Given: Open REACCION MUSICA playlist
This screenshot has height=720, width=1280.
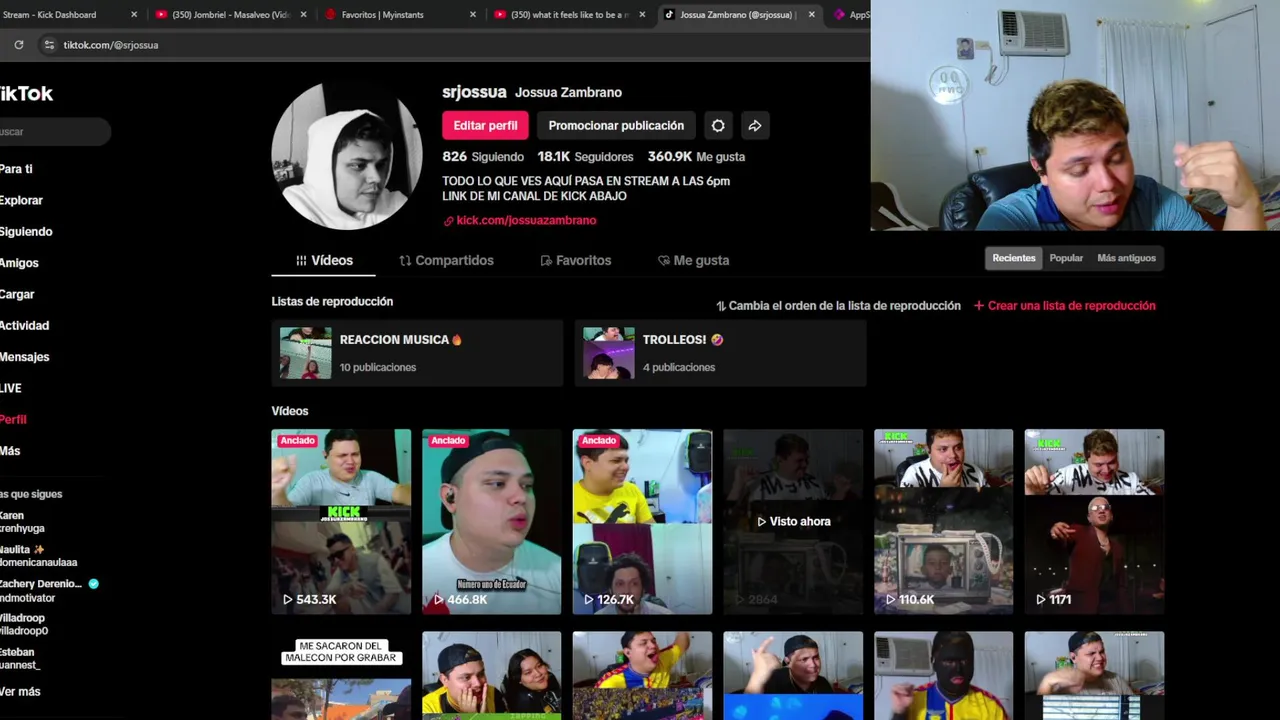Looking at the screenshot, I should [x=417, y=353].
